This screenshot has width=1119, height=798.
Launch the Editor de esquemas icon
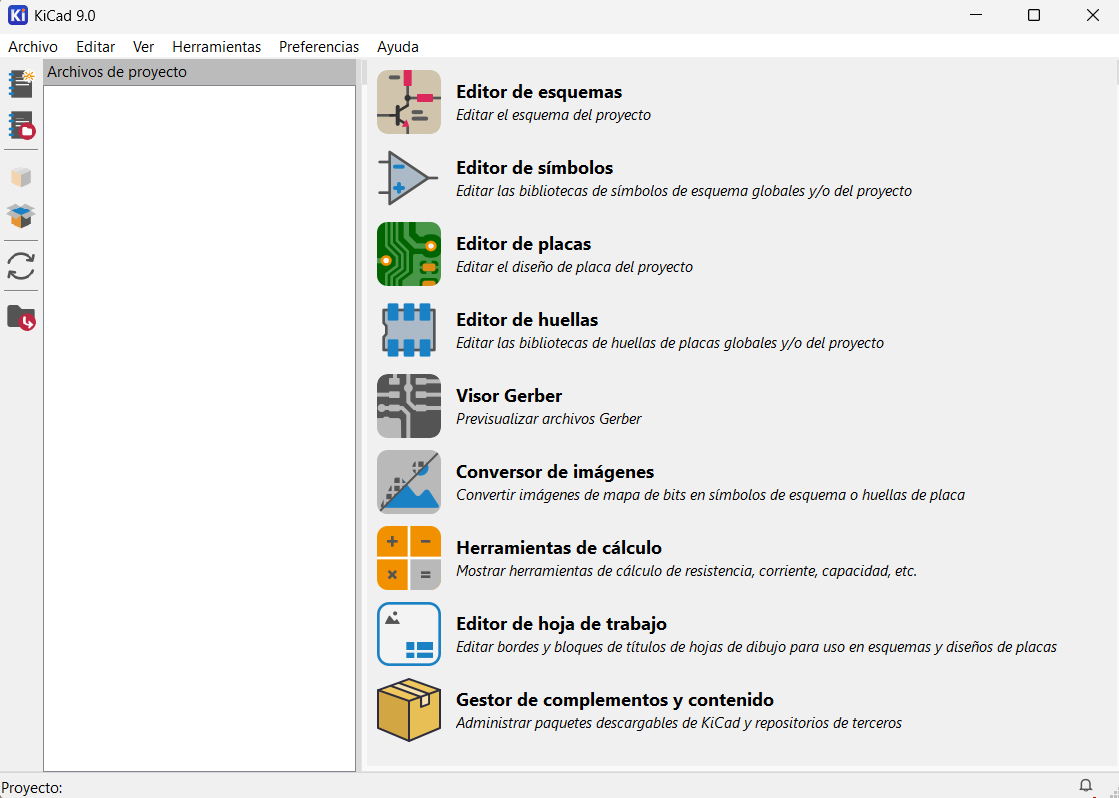tap(409, 102)
